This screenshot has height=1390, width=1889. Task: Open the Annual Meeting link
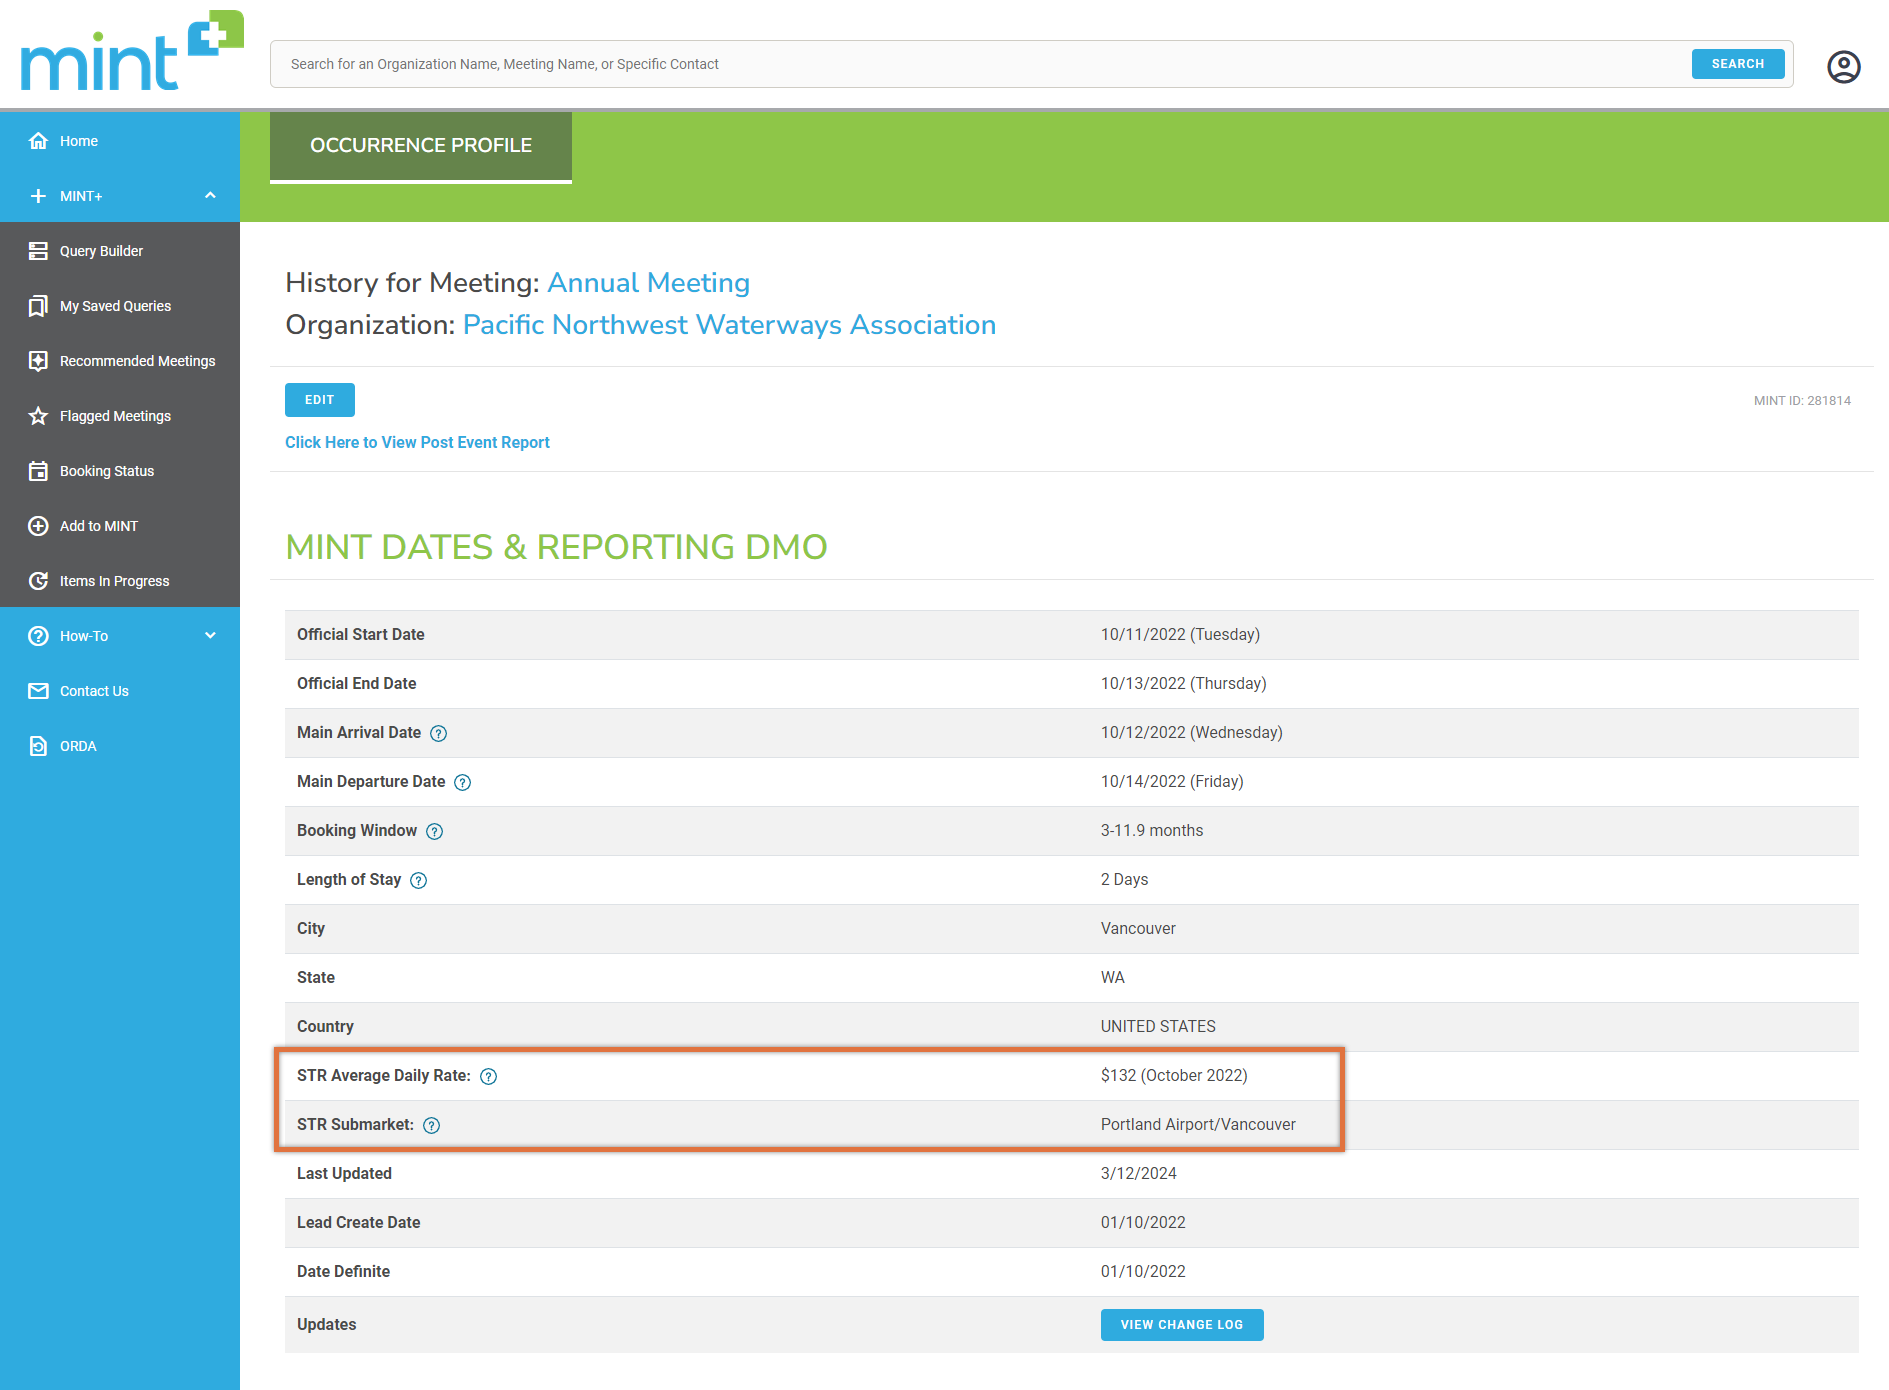(648, 283)
